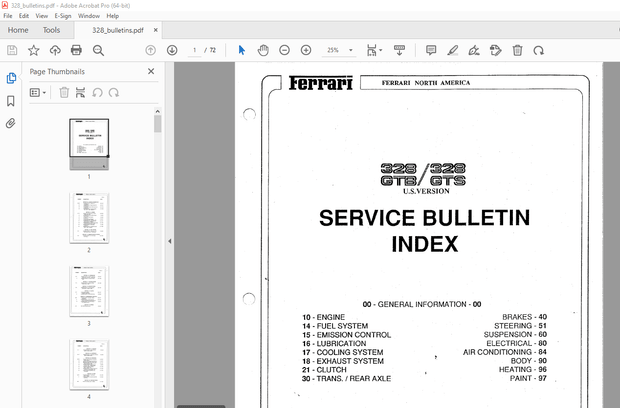Click "00 - GENERAL INFORMATION - 00" text
This screenshot has height=408, width=620.
(x=422, y=304)
